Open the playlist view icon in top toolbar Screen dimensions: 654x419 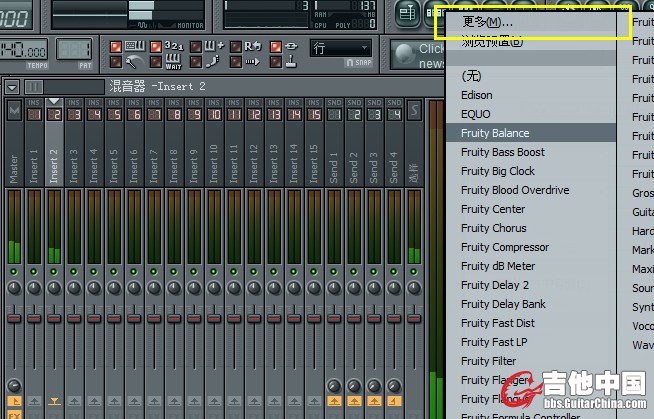coord(407,14)
